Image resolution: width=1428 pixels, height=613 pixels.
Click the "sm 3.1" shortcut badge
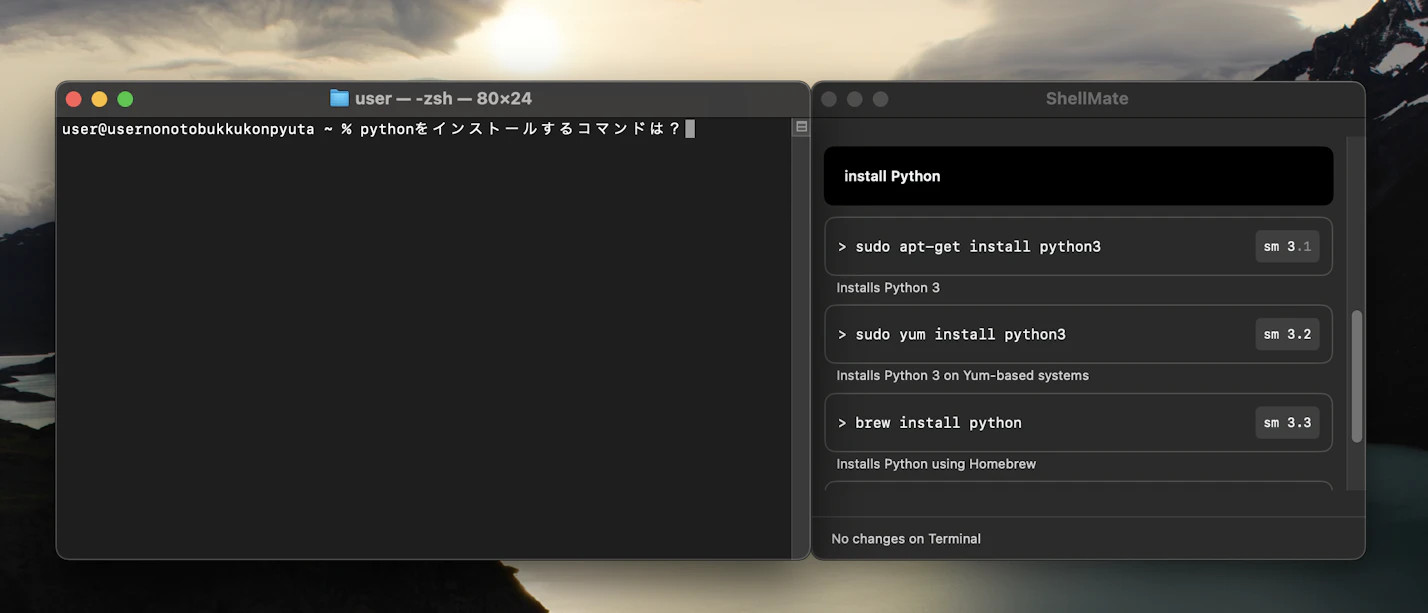(x=1287, y=246)
